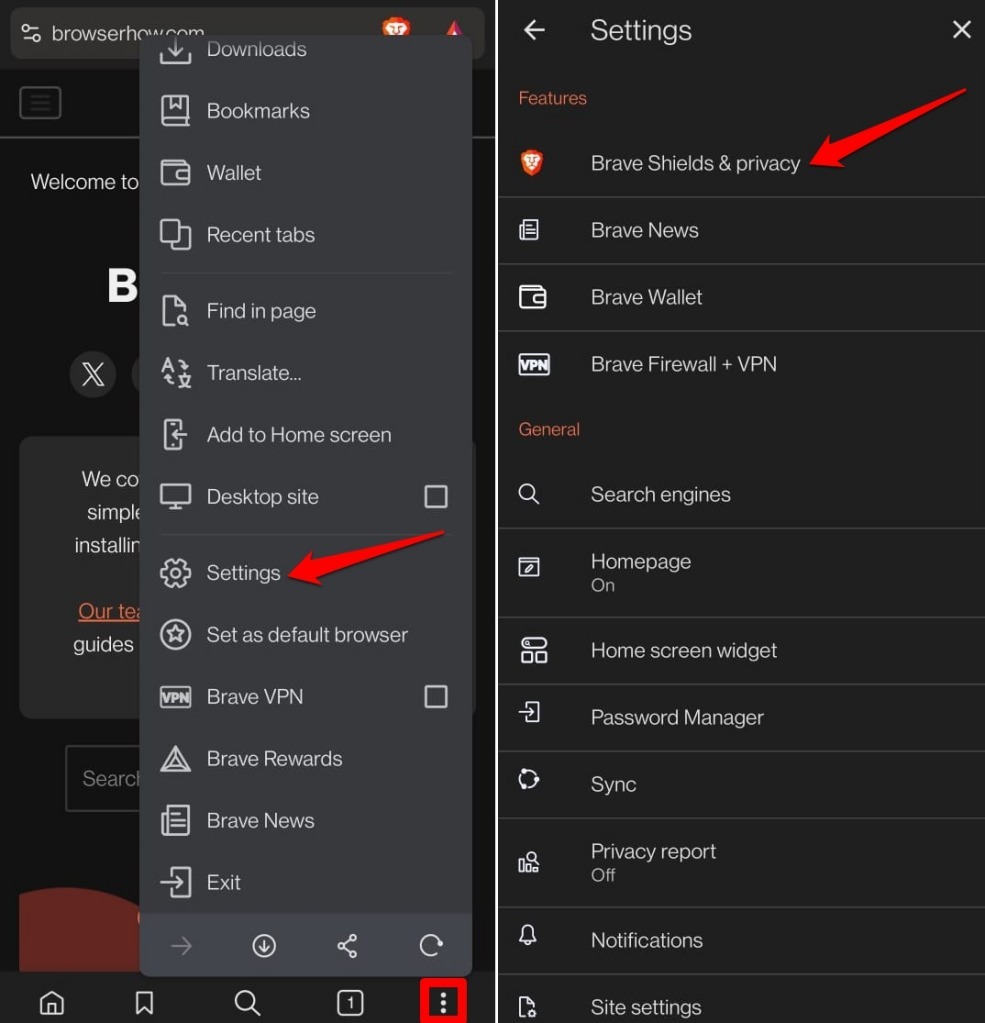
Task: Tap the widget icon beside Home screen widget
Action: click(534, 650)
